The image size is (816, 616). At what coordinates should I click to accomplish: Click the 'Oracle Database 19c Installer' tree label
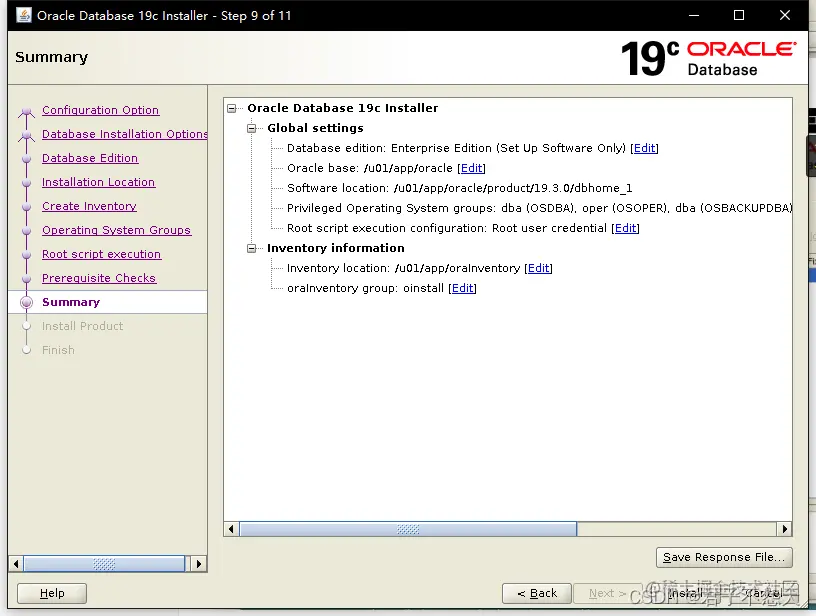tap(342, 108)
